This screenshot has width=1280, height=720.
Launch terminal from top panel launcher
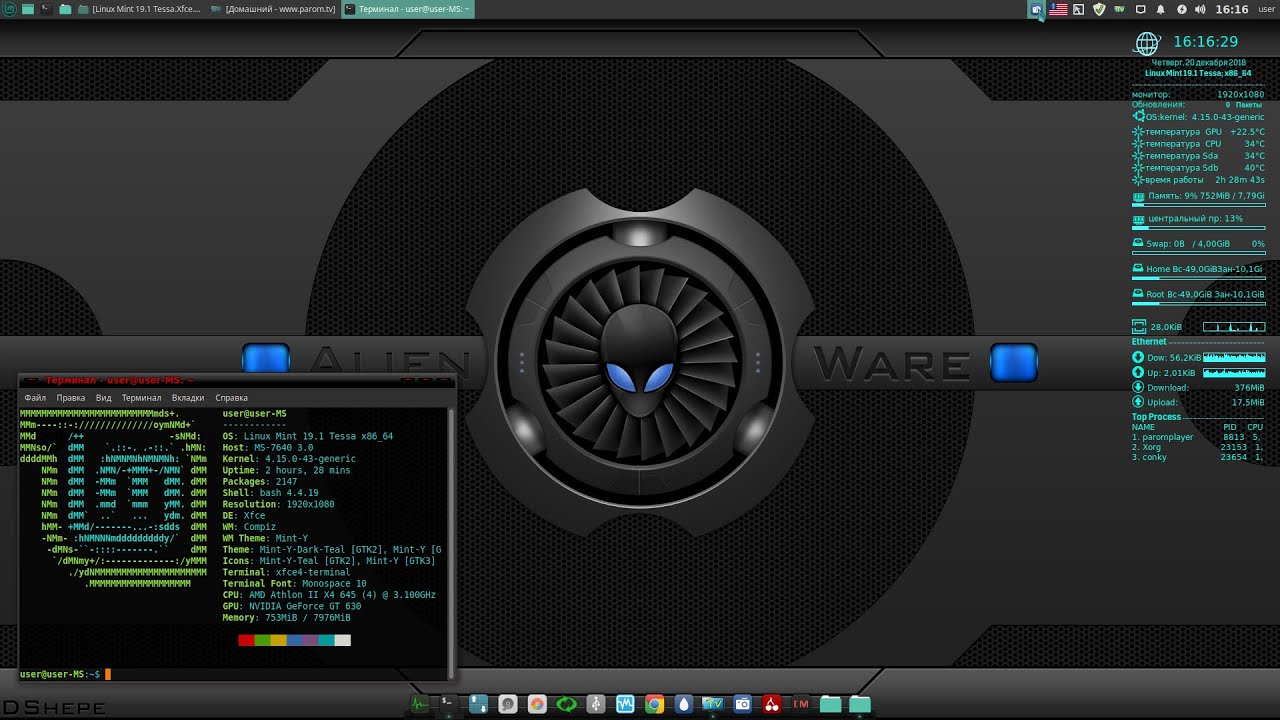[x=46, y=9]
